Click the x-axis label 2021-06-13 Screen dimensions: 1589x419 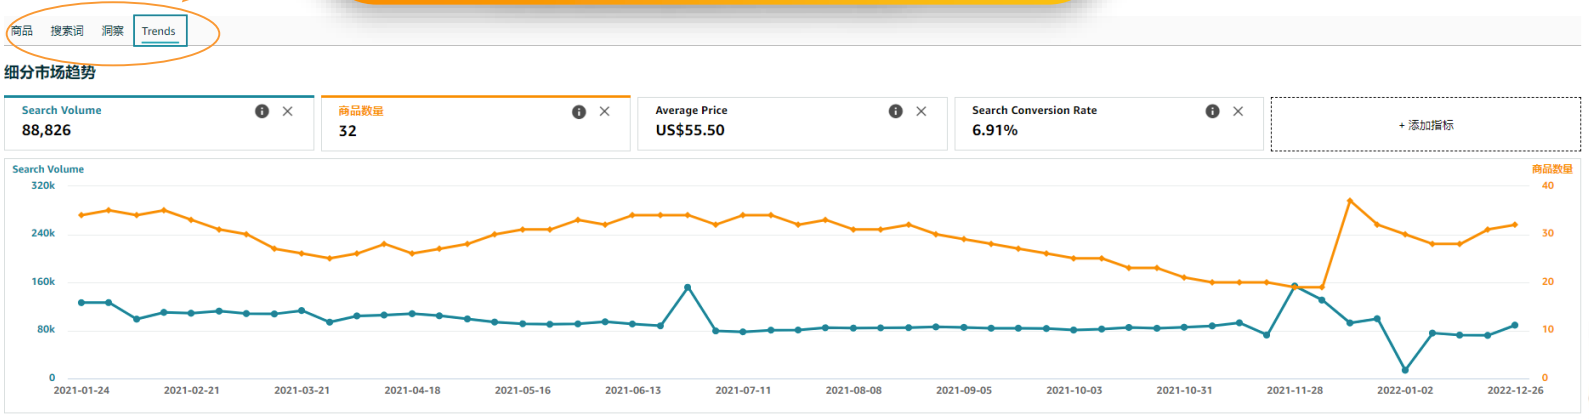coord(633,390)
